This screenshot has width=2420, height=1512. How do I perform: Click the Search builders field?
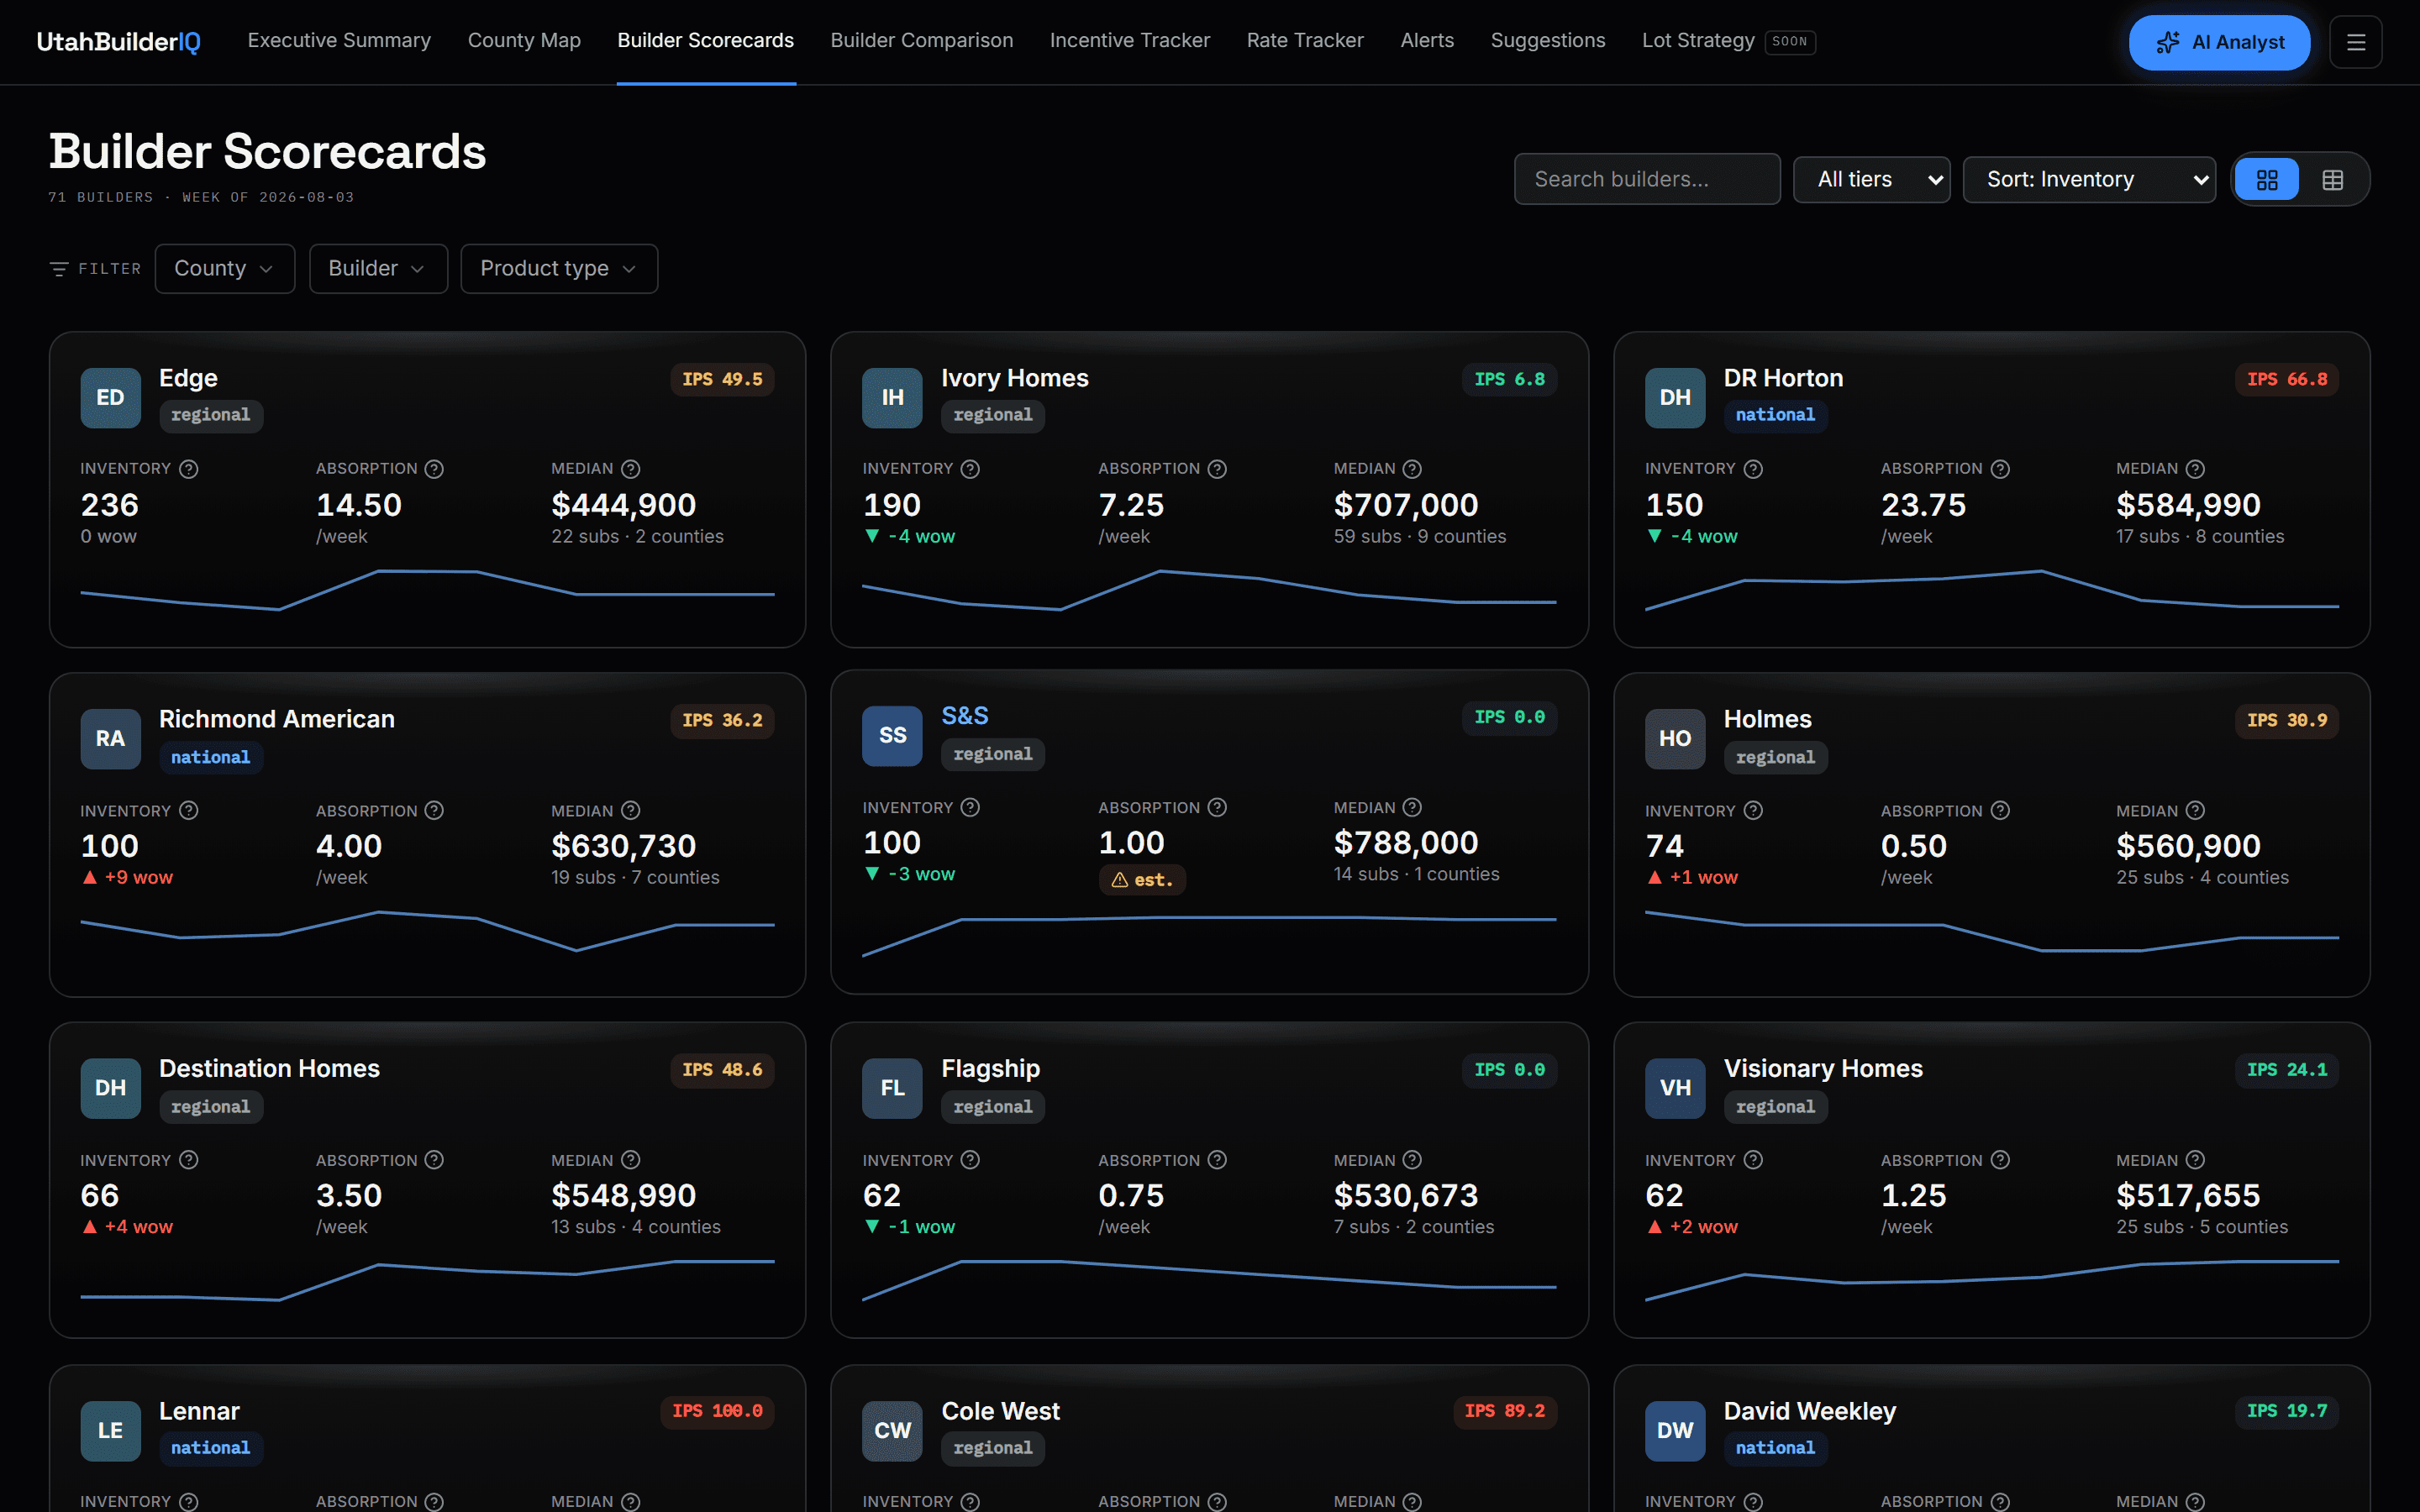coord(1647,179)
